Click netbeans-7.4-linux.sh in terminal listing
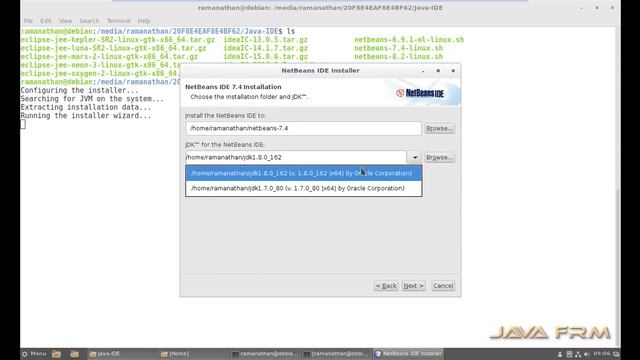 pyautogui.click(x=398, y=48)
